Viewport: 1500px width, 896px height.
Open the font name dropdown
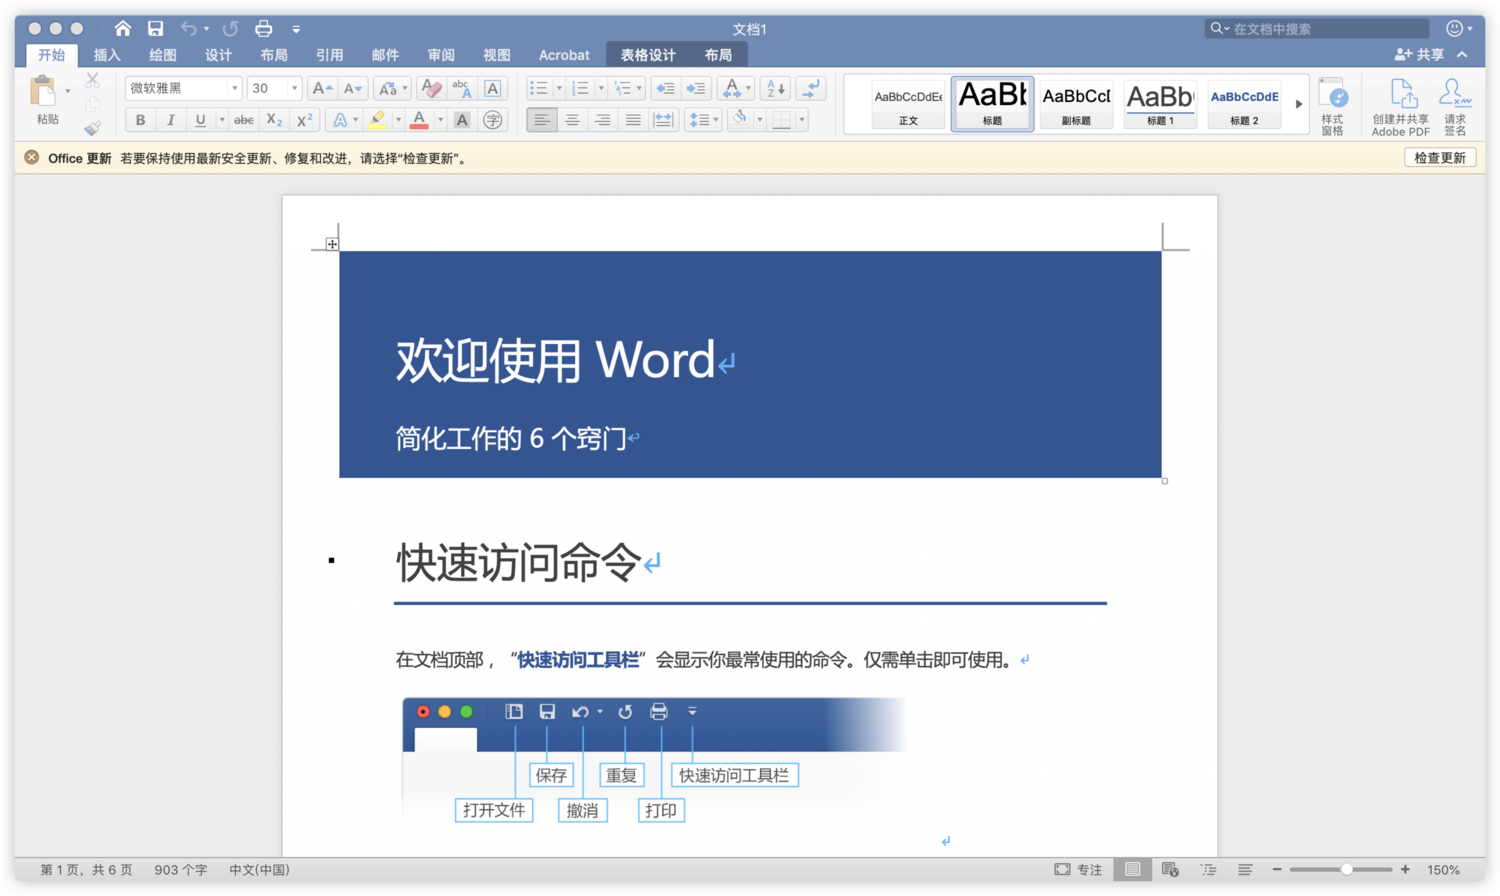coord(234,89)
